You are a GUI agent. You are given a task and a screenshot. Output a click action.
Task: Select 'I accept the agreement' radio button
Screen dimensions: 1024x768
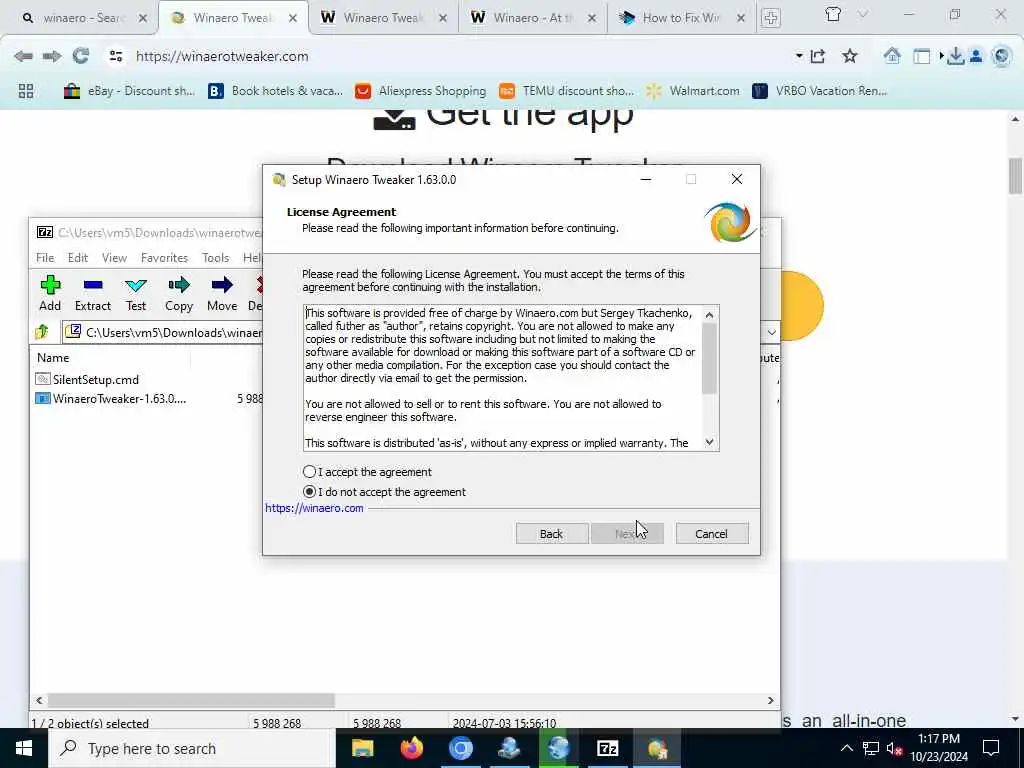pos(310,472)
